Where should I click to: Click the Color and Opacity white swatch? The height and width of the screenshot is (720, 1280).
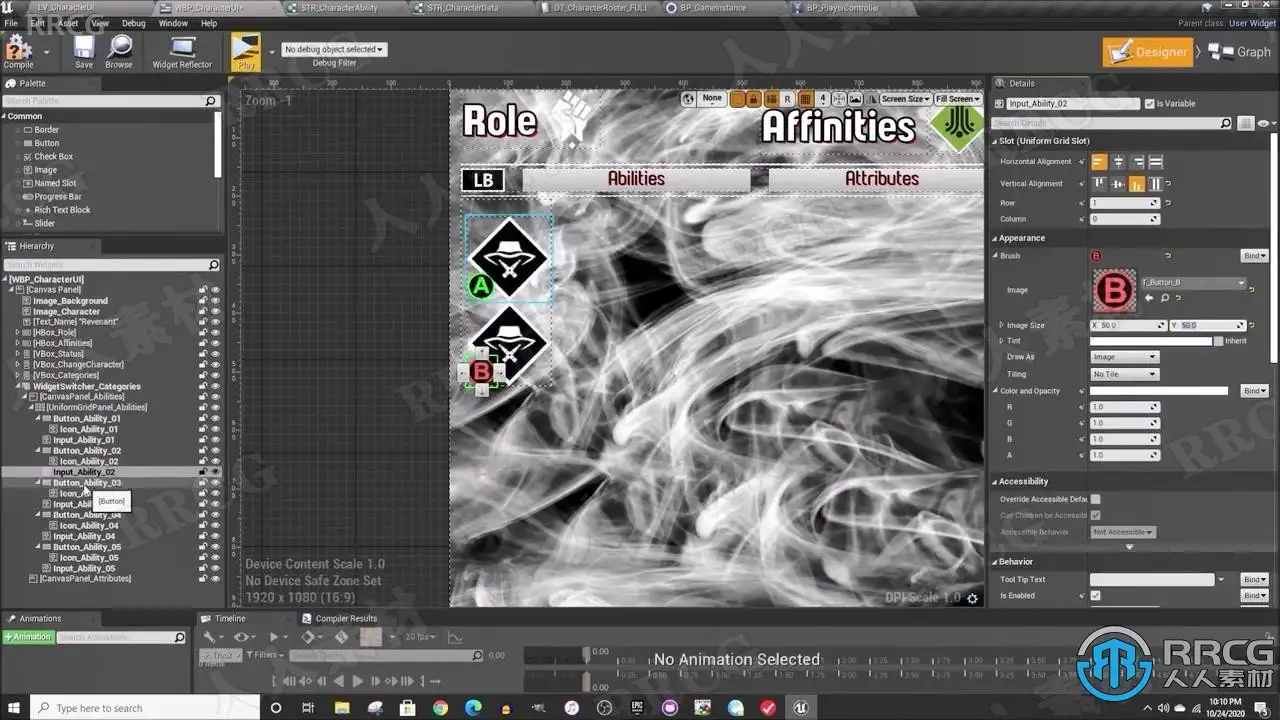1158,391
